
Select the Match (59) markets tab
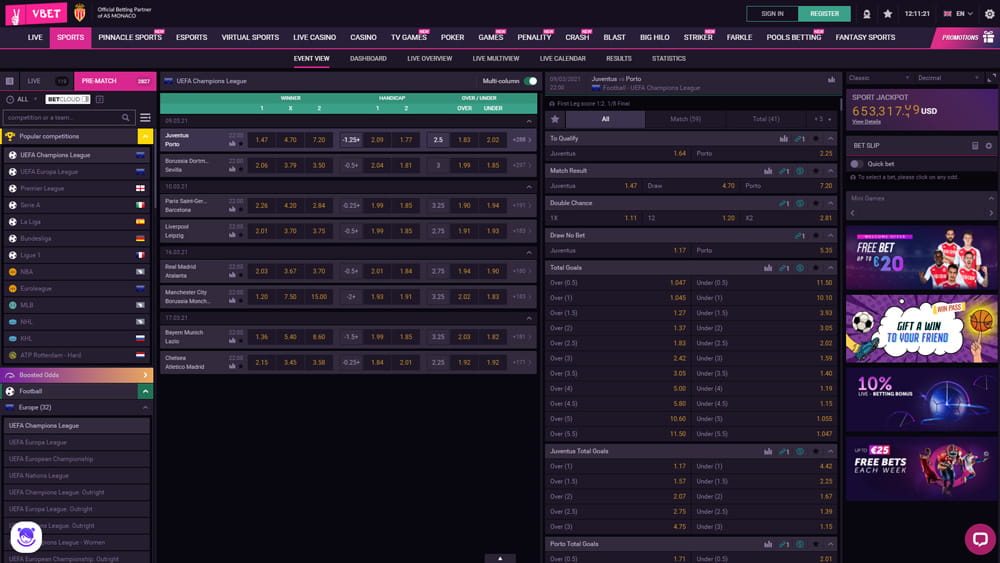(x=685, y=119)
